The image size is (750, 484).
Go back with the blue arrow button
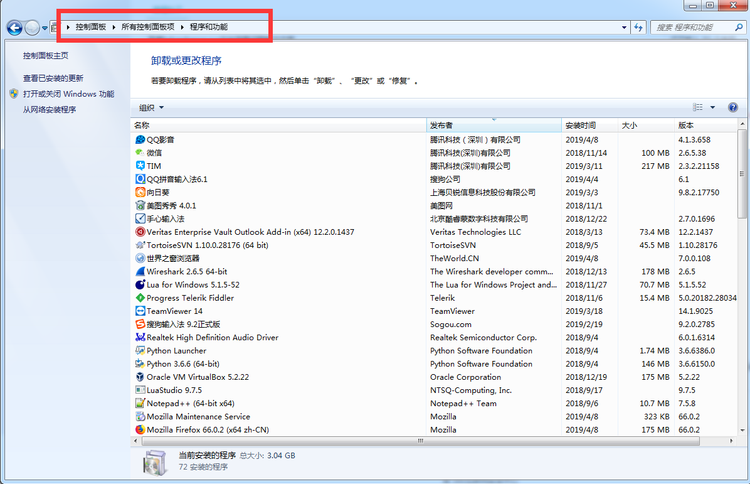14,28
